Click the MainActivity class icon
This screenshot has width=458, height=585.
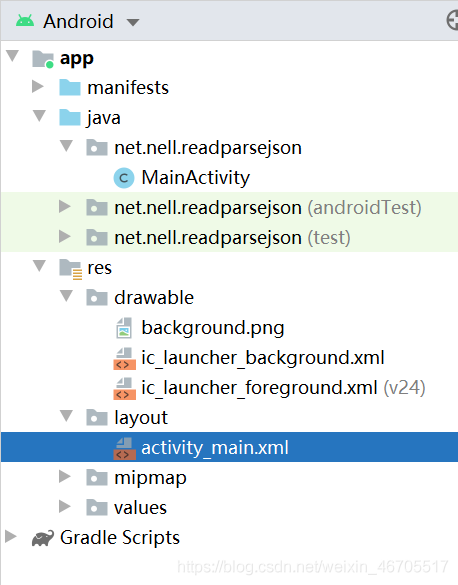pyautogui.click(x=124, y=178)
